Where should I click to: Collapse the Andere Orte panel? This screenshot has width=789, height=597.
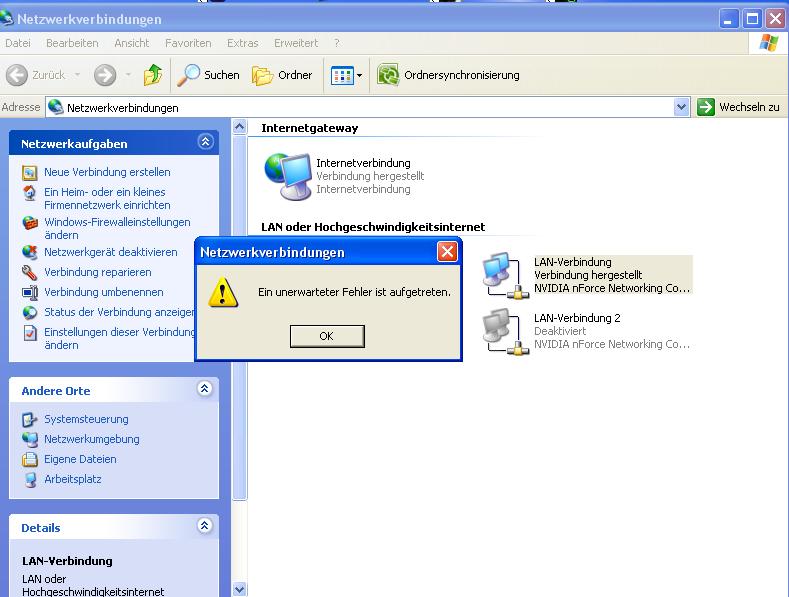pyautogui.click(x=204, y=389)
